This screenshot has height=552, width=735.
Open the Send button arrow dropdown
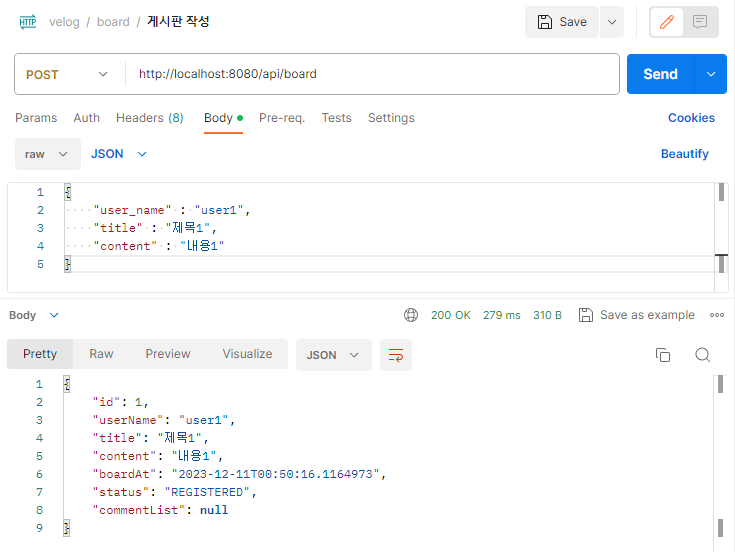click(711, 74)
